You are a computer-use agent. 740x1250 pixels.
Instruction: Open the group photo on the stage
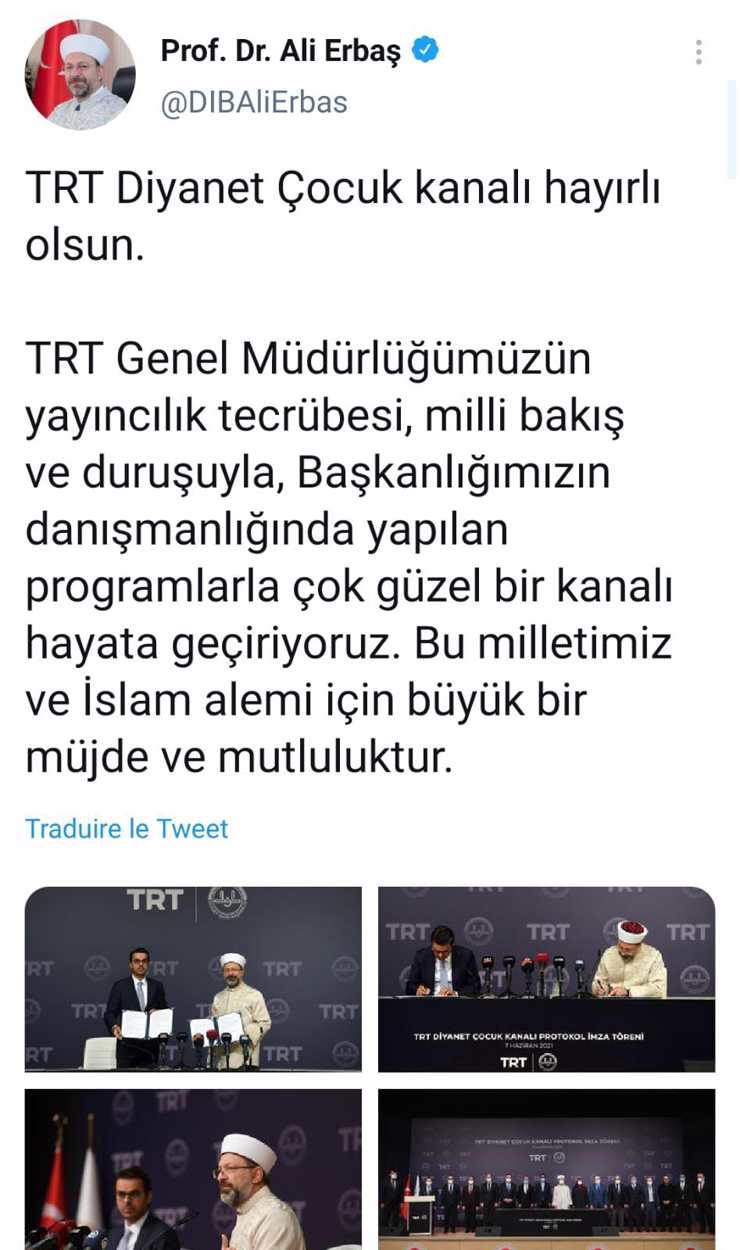tap(547, 1169)
